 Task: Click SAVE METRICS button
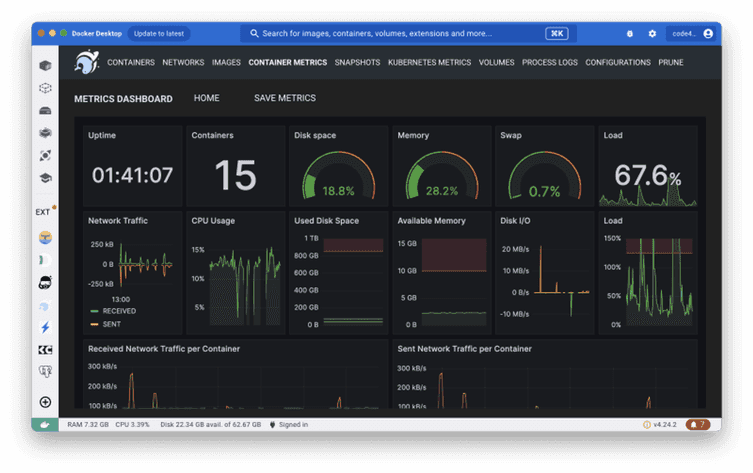(x=285, y=98)
